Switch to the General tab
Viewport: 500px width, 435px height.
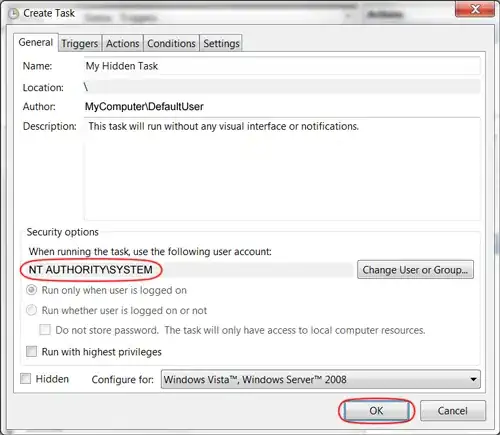point(36,42)
